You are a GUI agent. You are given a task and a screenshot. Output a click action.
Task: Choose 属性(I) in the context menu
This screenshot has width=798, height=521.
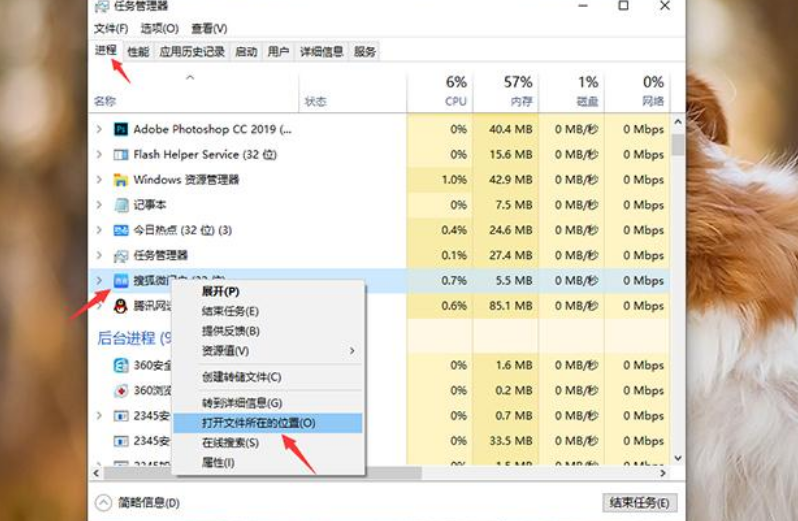click(268, 462)
